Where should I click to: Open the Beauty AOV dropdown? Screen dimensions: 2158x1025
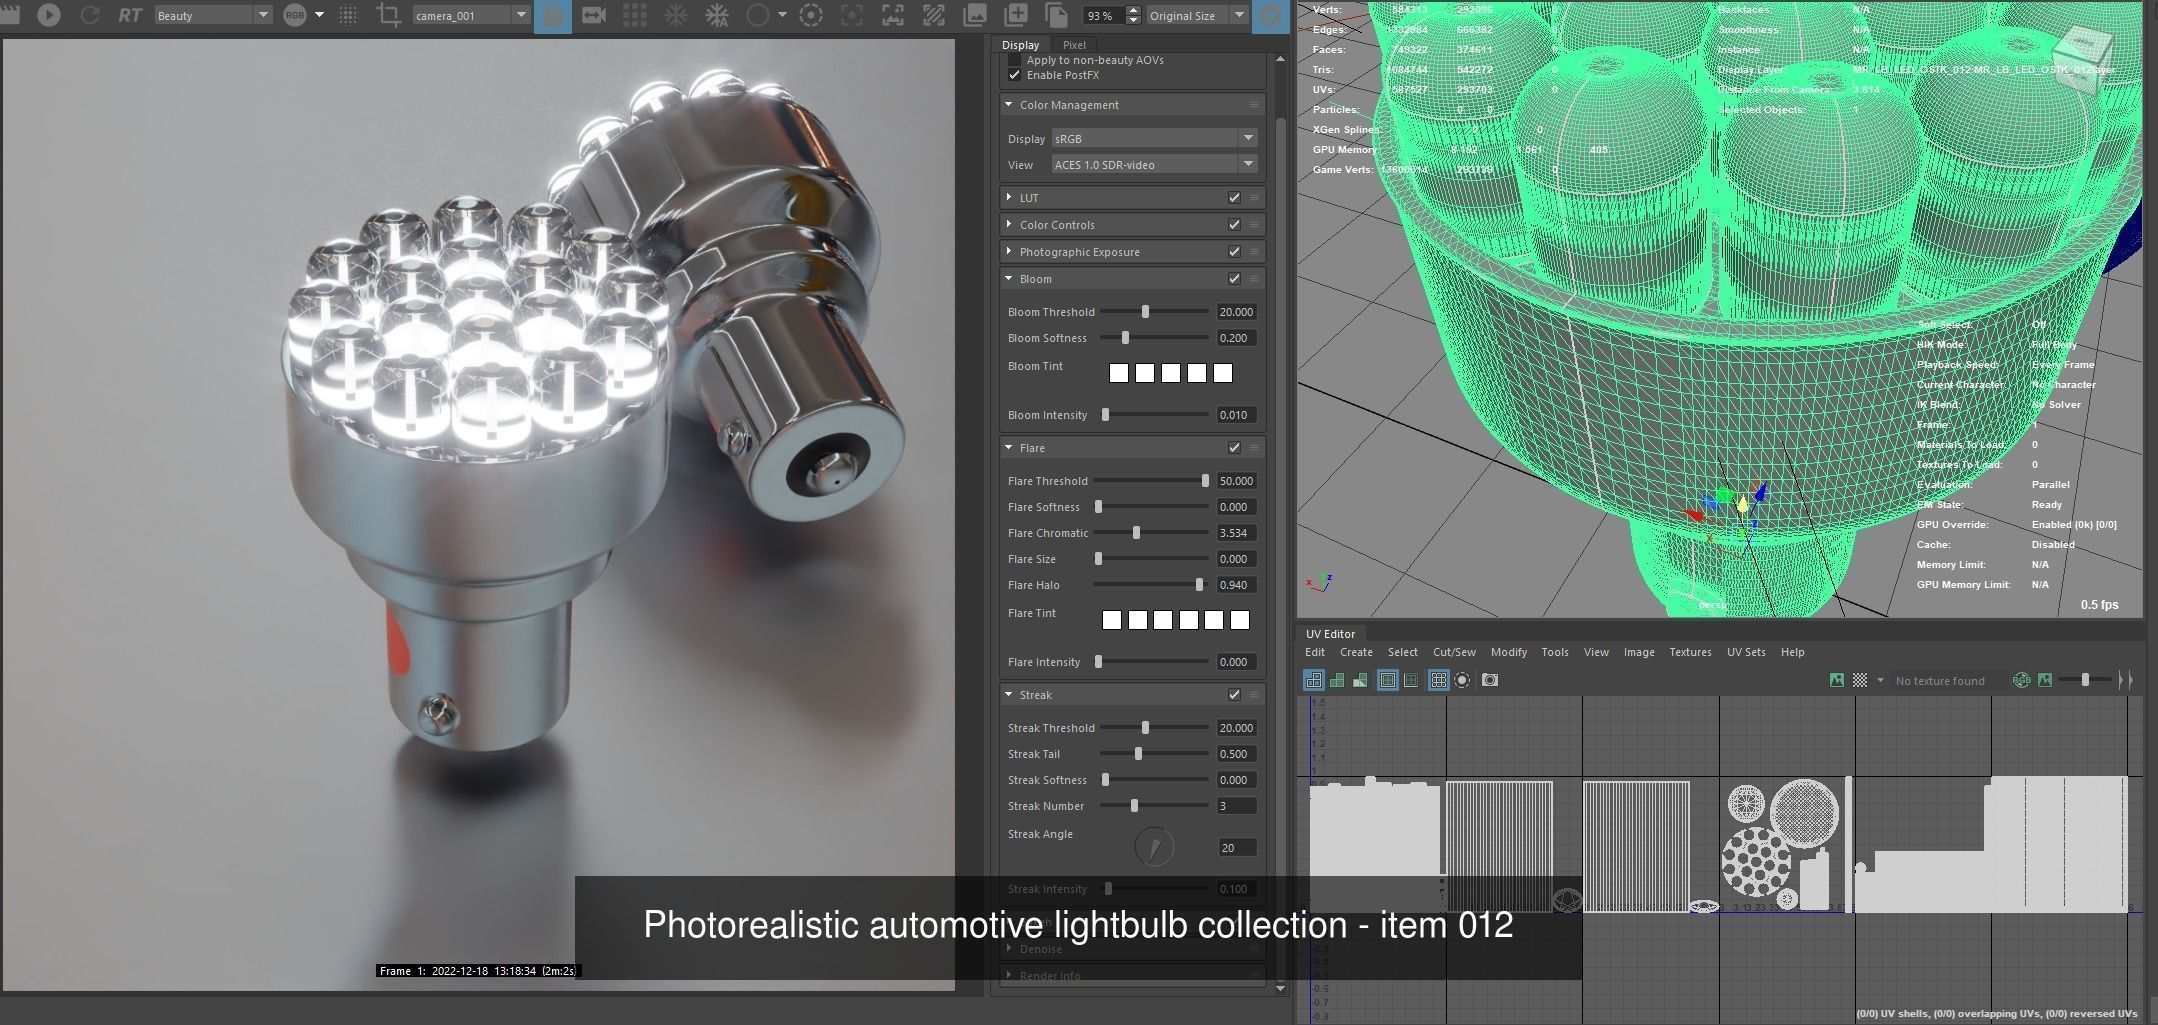(212, 15)
